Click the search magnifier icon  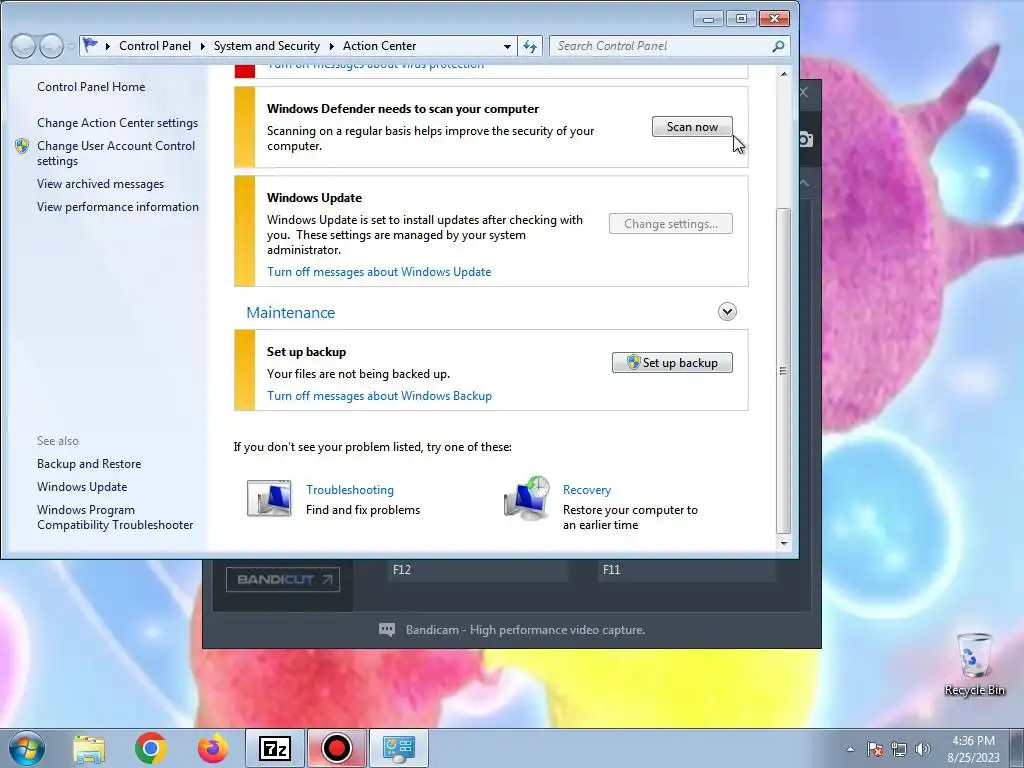pyautogui.click(x=778, y=46)
